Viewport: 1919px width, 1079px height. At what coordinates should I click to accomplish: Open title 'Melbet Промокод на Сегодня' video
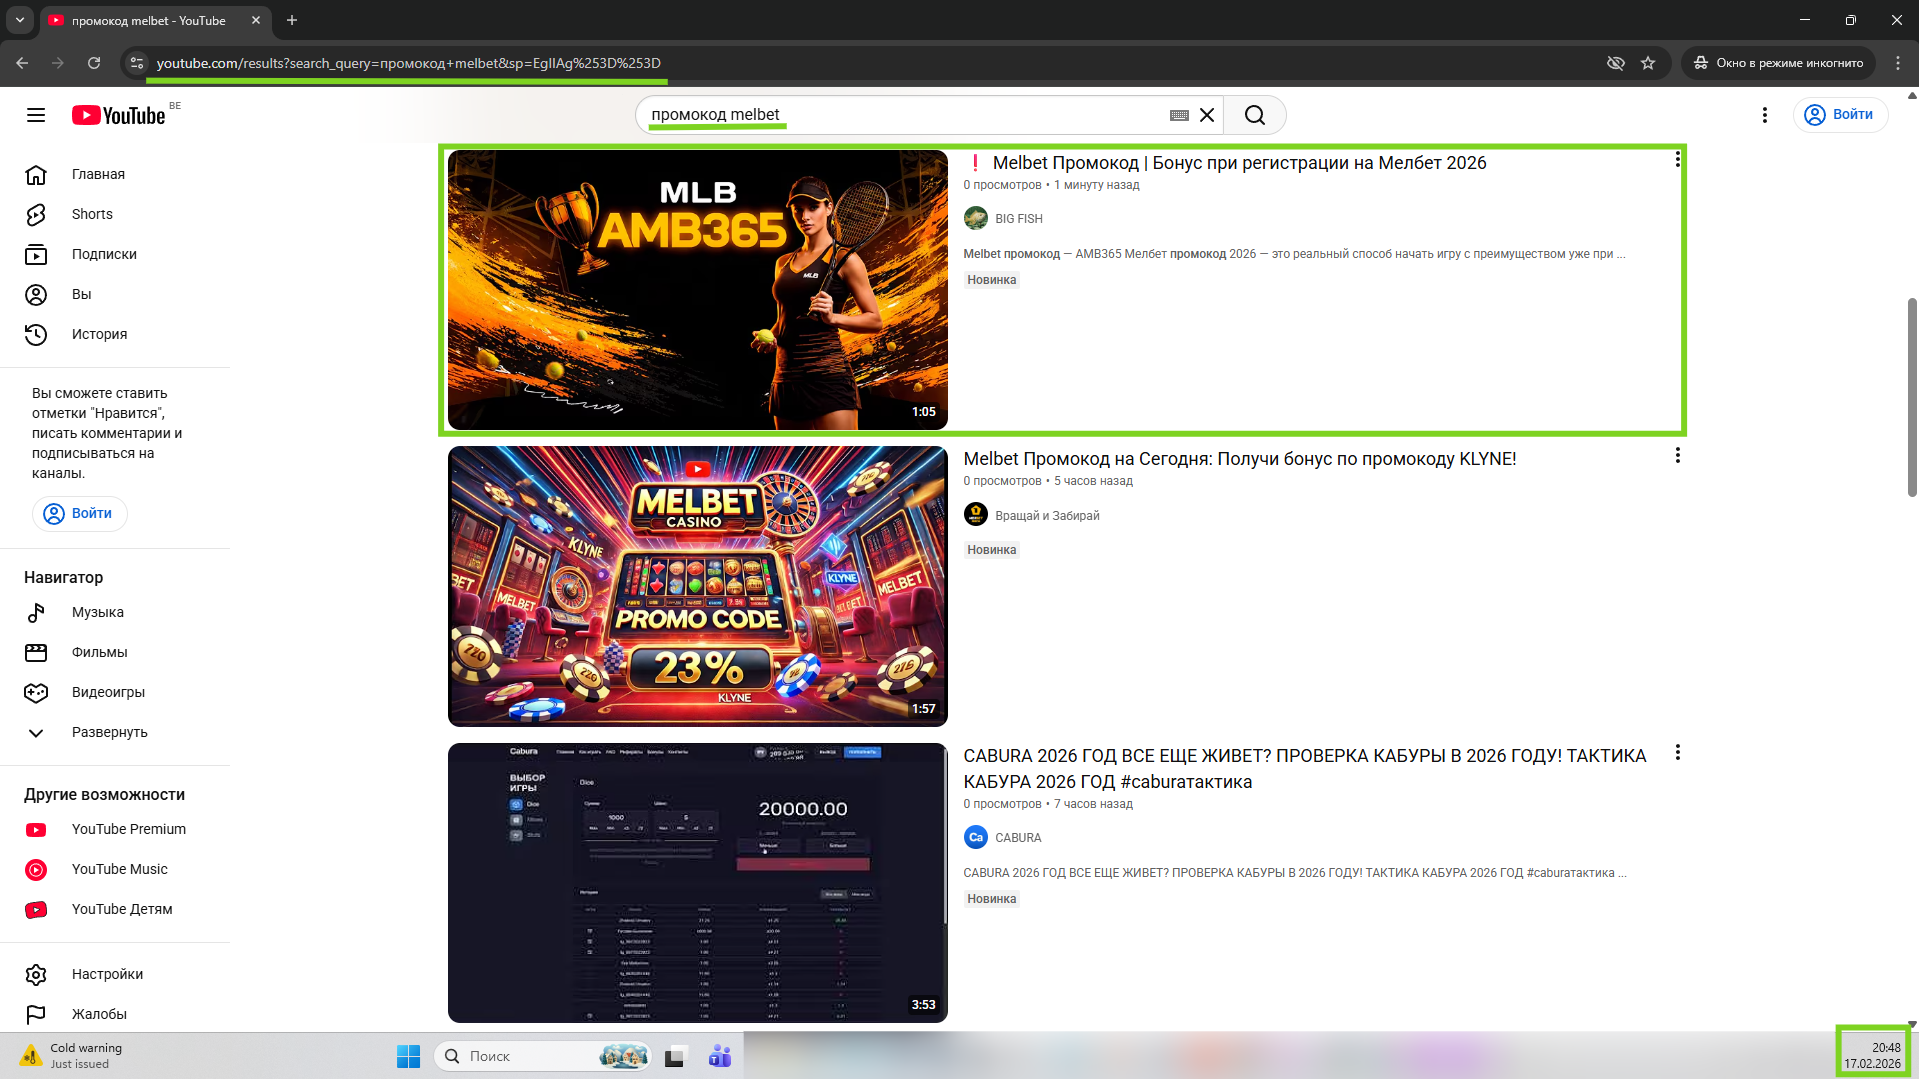[x=1240, y=459]
